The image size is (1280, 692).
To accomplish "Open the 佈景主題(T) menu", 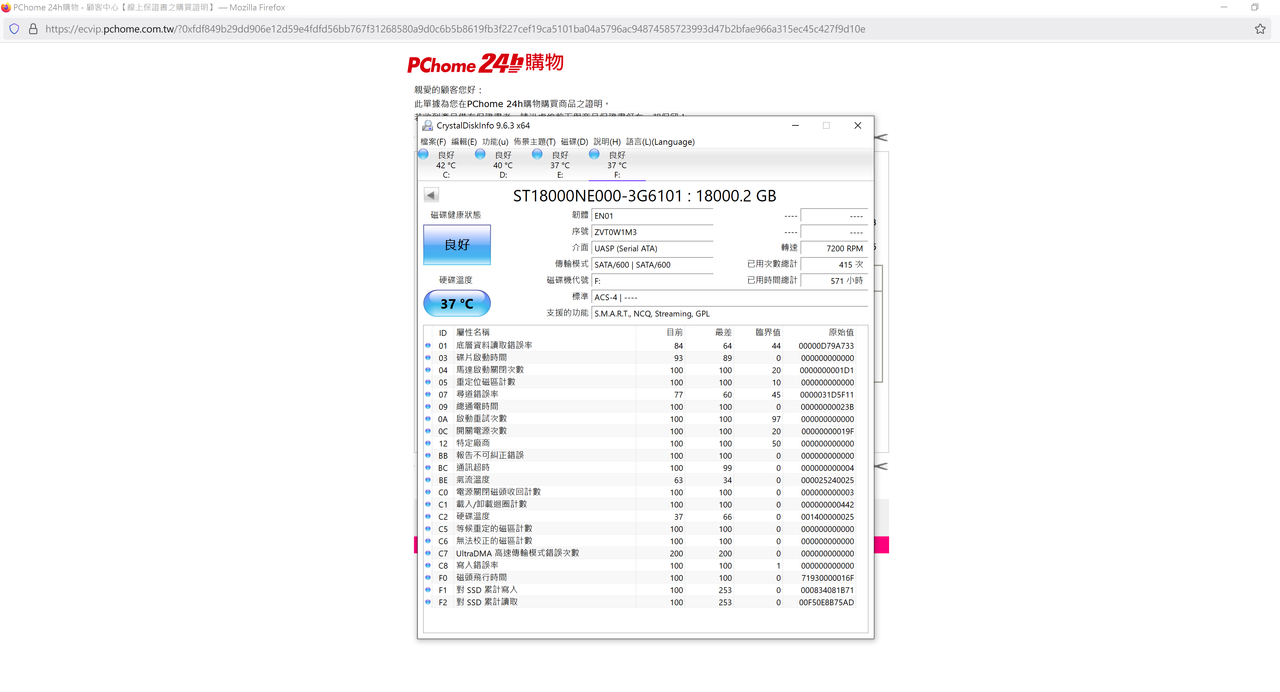I will (535, 142).
